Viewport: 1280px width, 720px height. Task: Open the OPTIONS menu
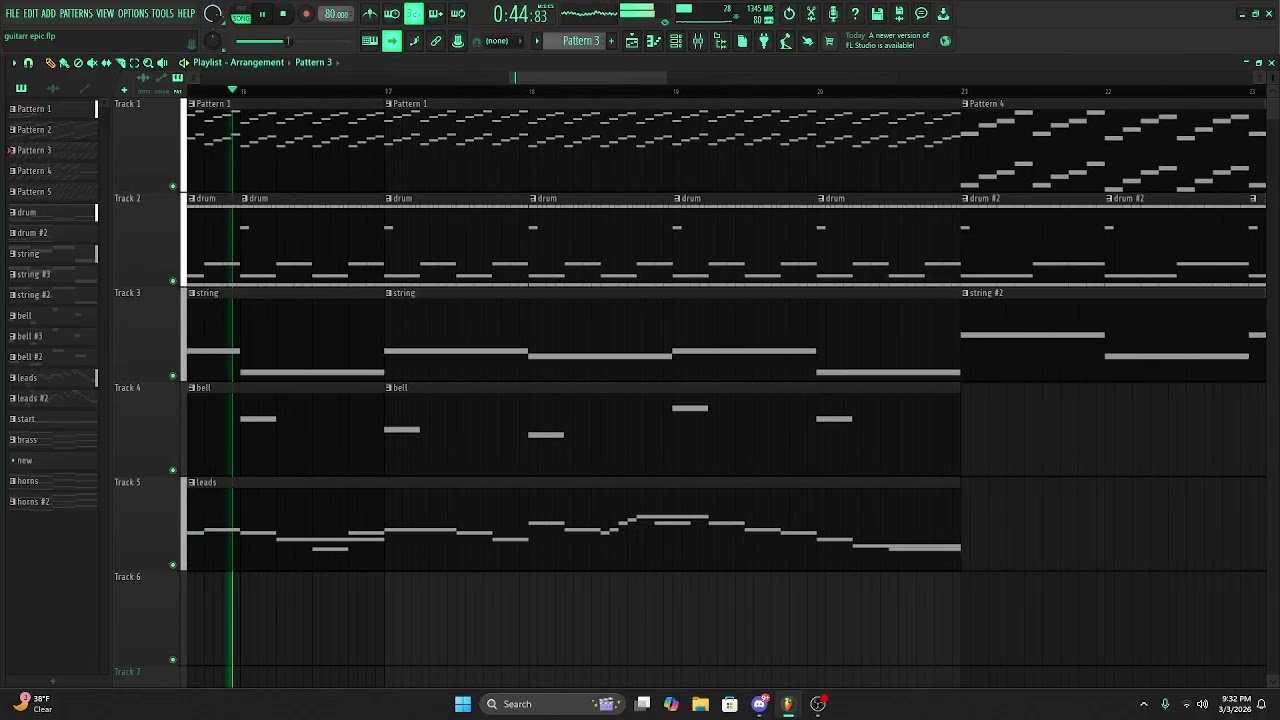point(133,14)
